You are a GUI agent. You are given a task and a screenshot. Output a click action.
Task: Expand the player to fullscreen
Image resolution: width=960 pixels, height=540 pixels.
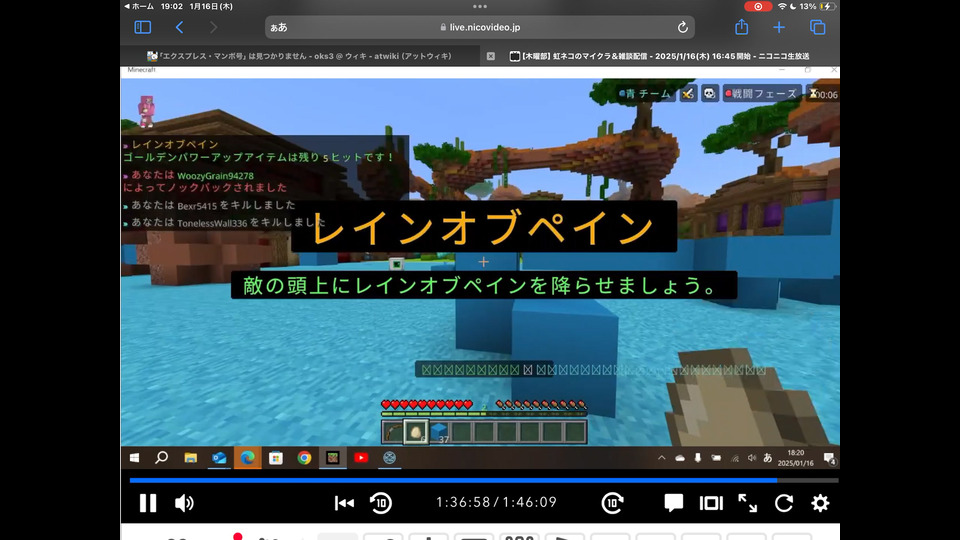(747, 503)
